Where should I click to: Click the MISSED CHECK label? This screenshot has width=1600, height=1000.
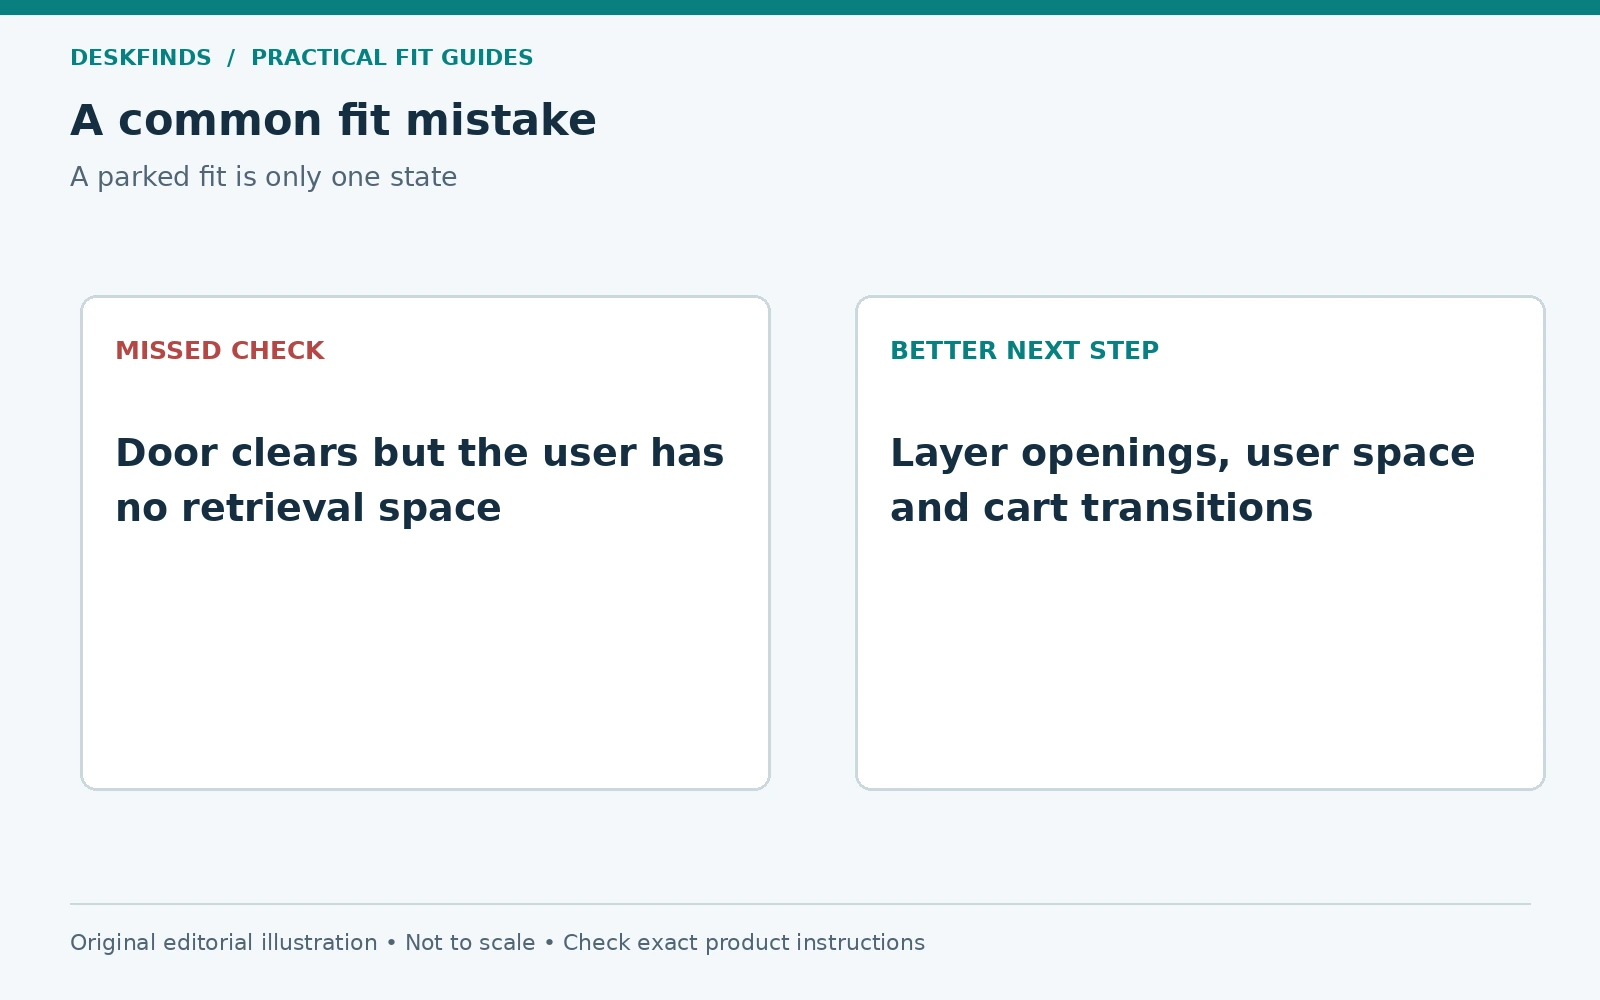220,351
